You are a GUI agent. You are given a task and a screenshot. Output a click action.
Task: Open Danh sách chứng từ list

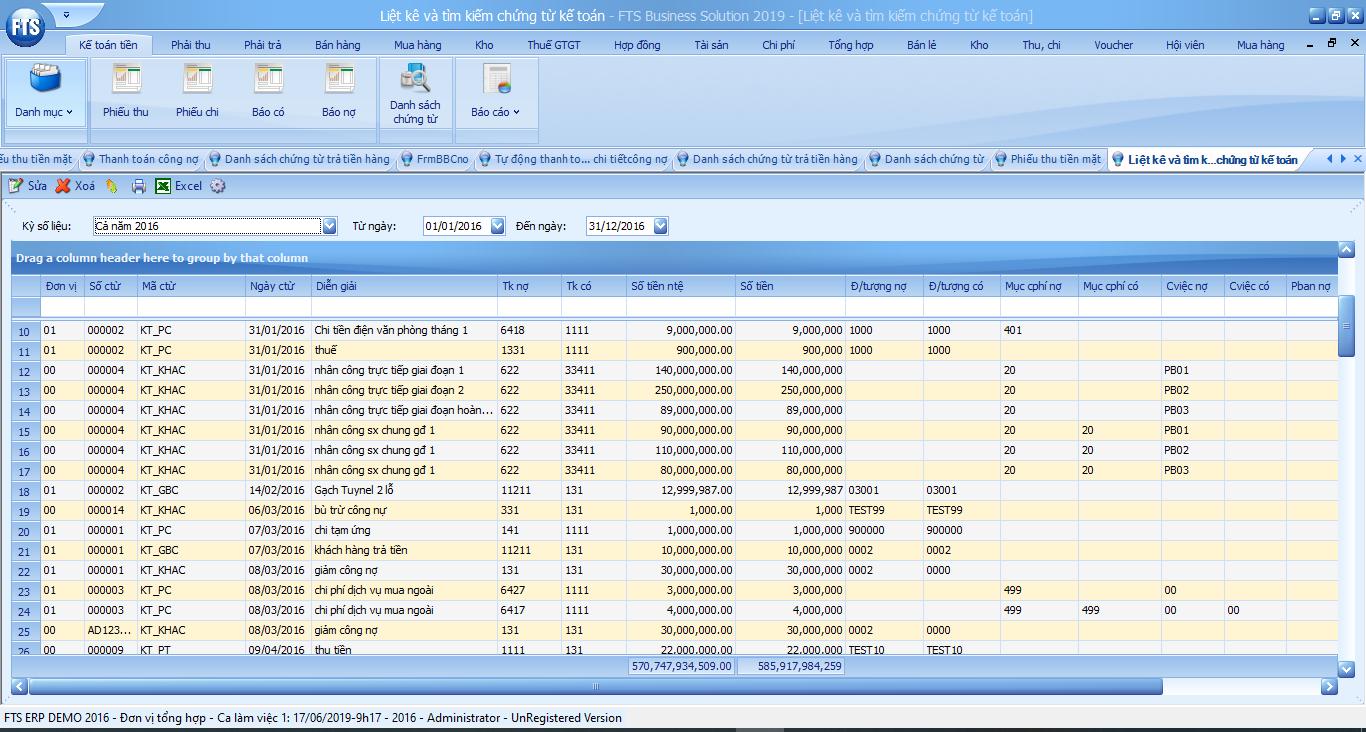tap(415, 93)
